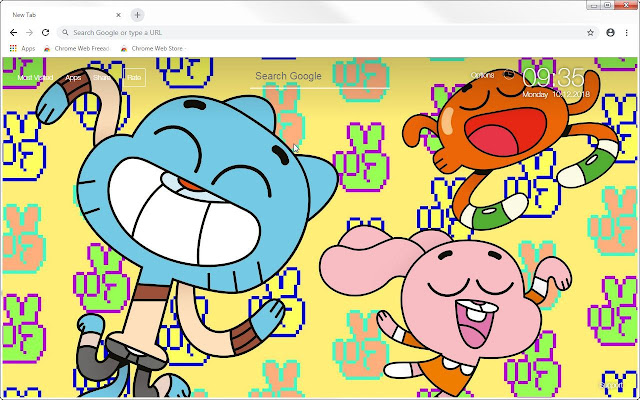640x400 pixels.
Task: Minimize the Chrome window
Action: [594, 5]
